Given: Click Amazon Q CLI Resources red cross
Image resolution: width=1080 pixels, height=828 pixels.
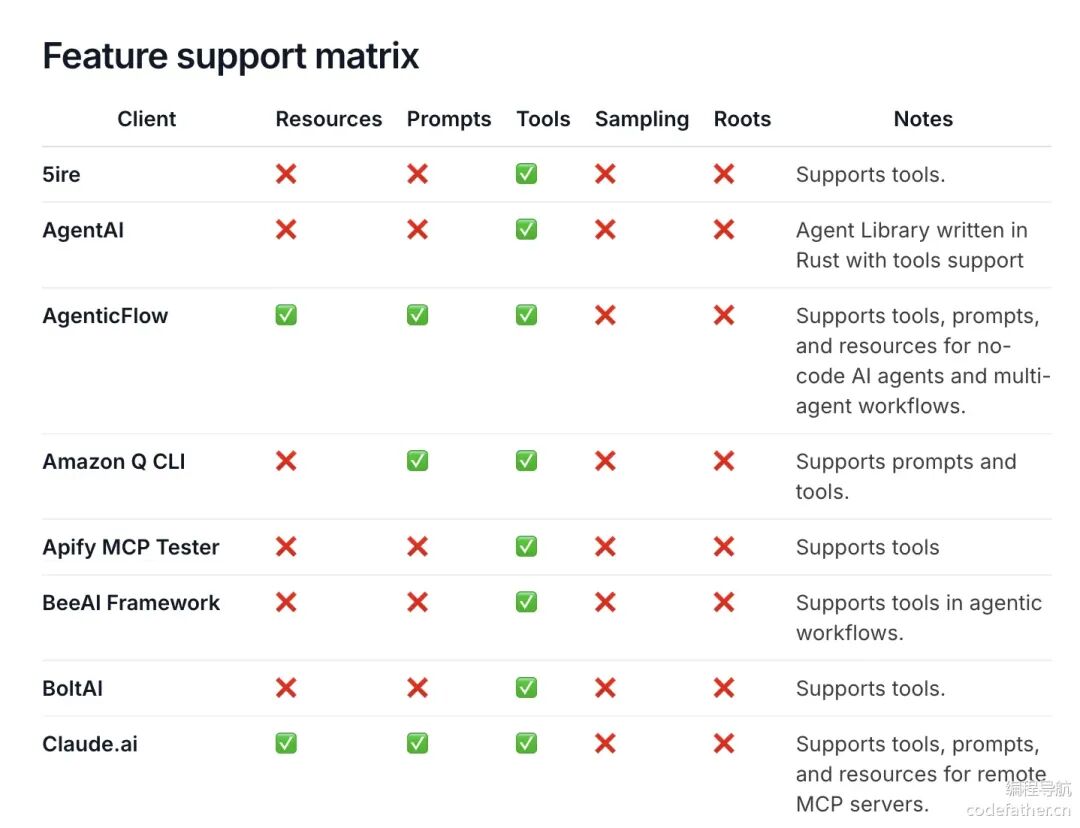Looking at the screenshot, I should (x=286, y=461).
